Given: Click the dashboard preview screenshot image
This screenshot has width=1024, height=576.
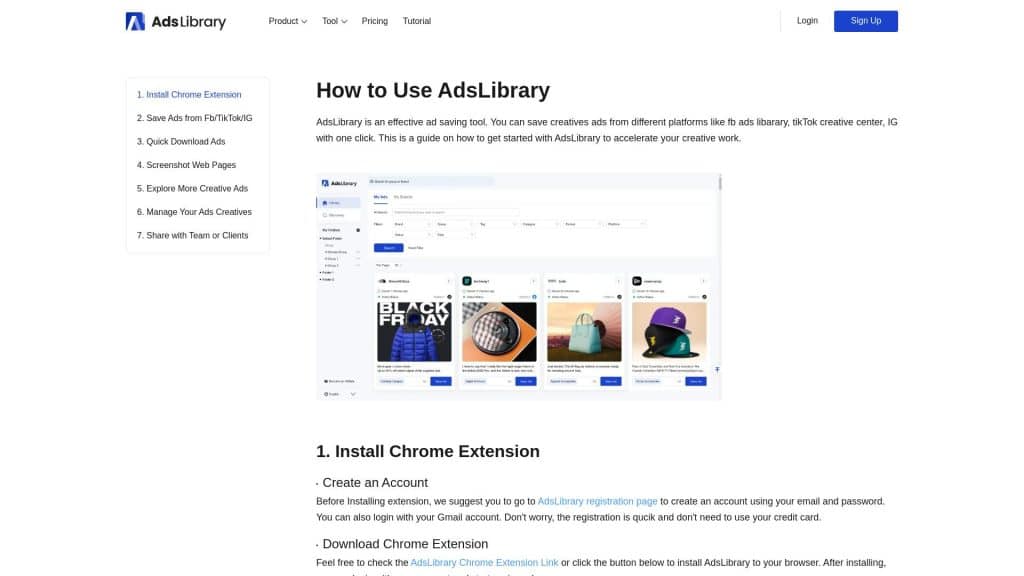Looking at the screenshot, I should click(519, 287).
